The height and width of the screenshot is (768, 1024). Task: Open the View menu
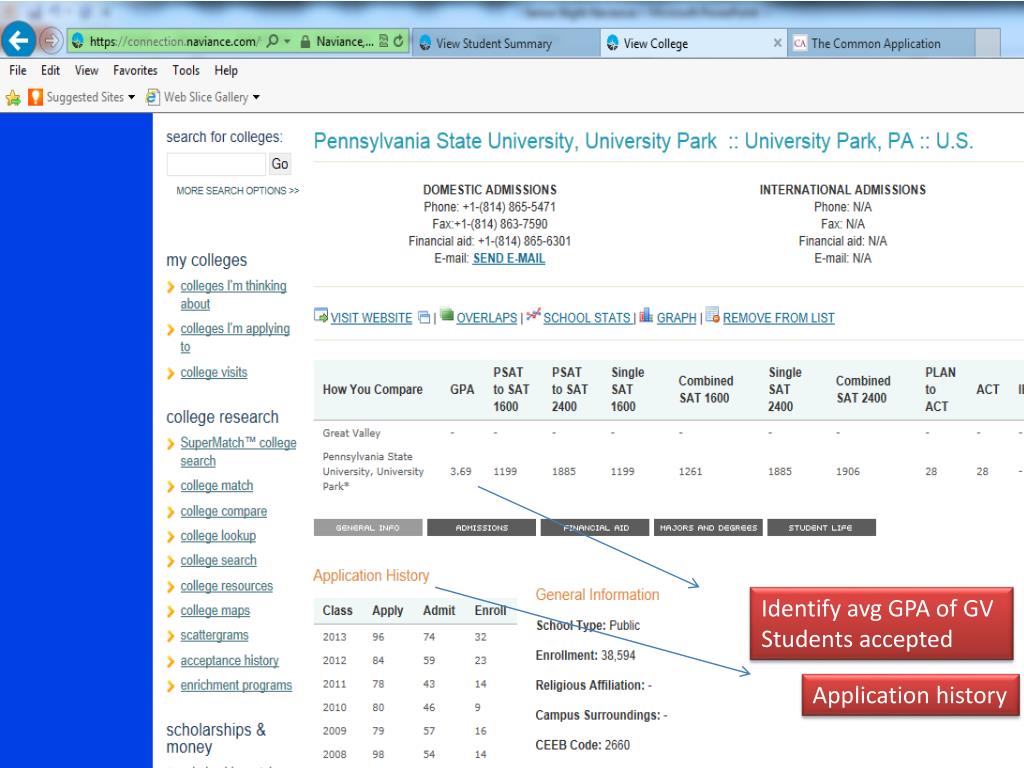coord(86,71)
